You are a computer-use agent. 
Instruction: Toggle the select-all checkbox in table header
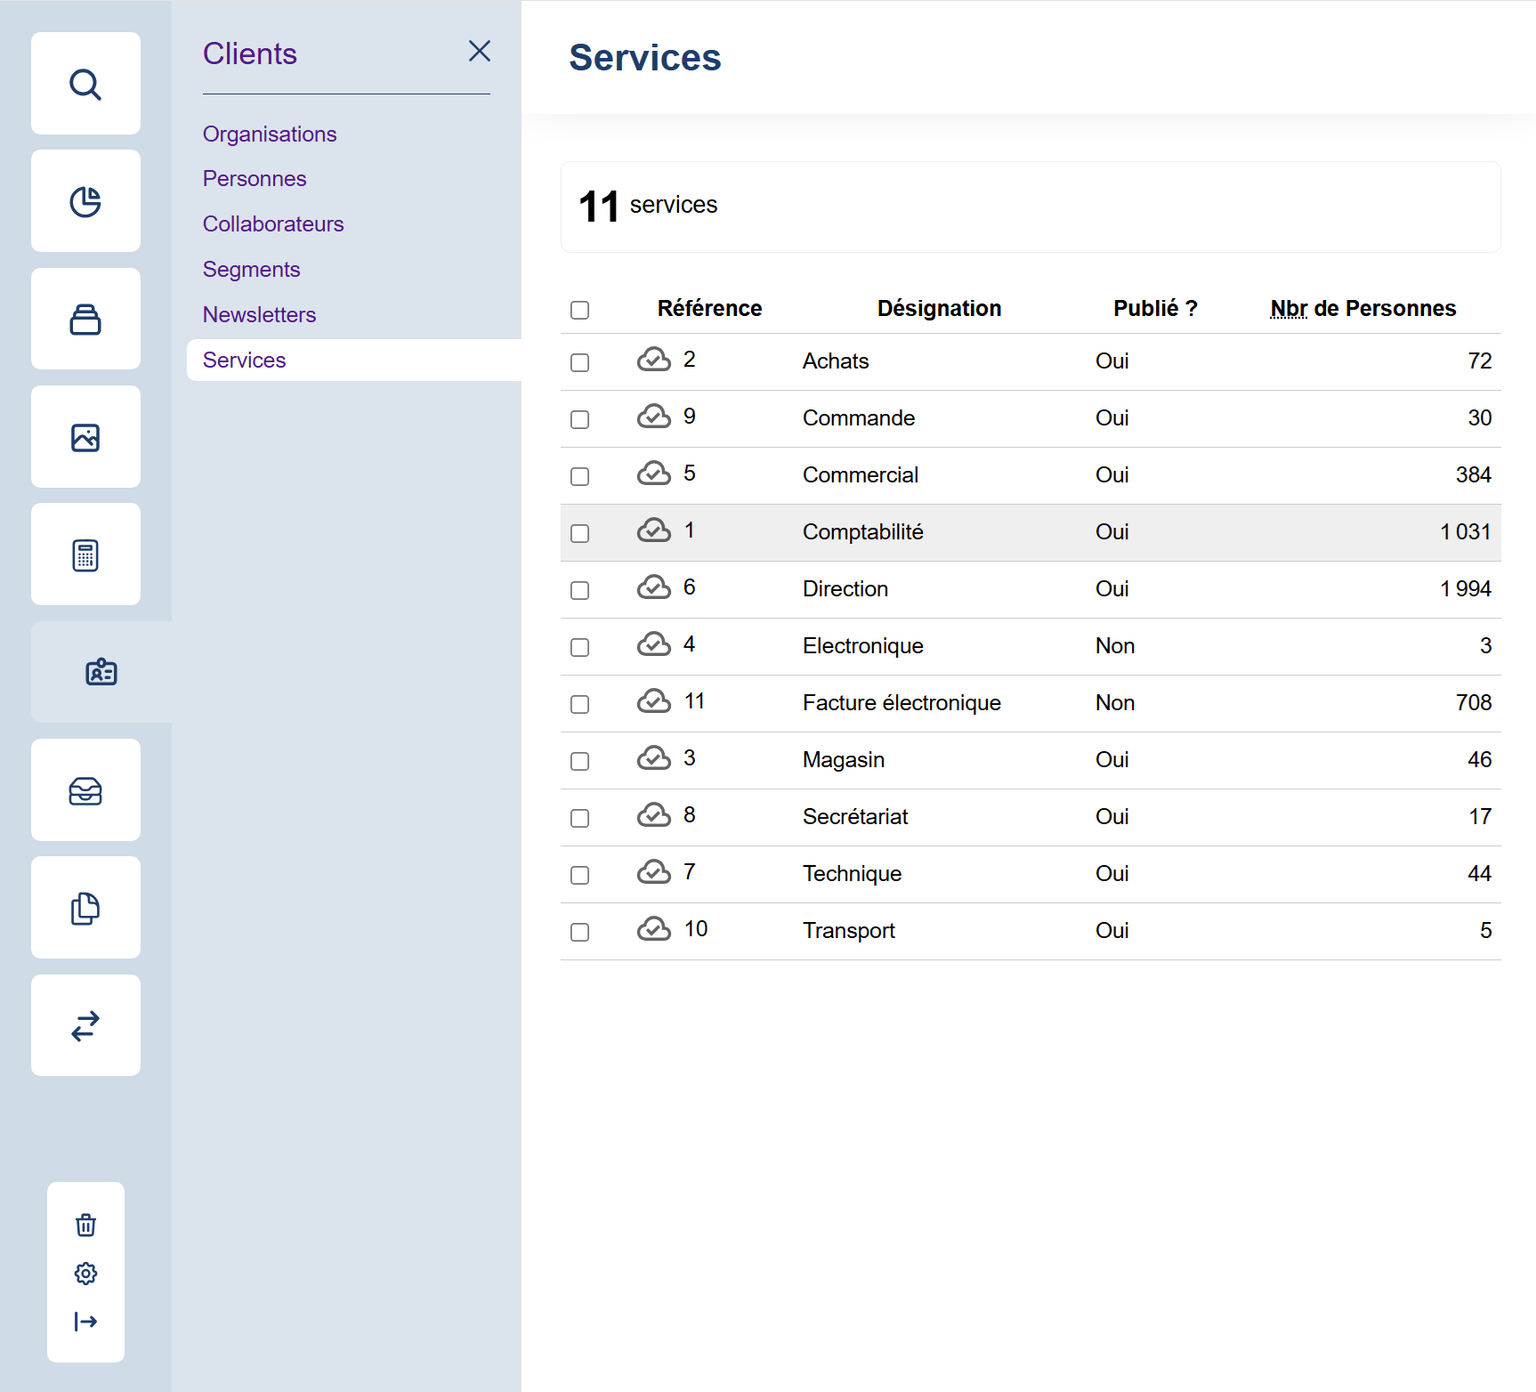(x=580, y=310)
